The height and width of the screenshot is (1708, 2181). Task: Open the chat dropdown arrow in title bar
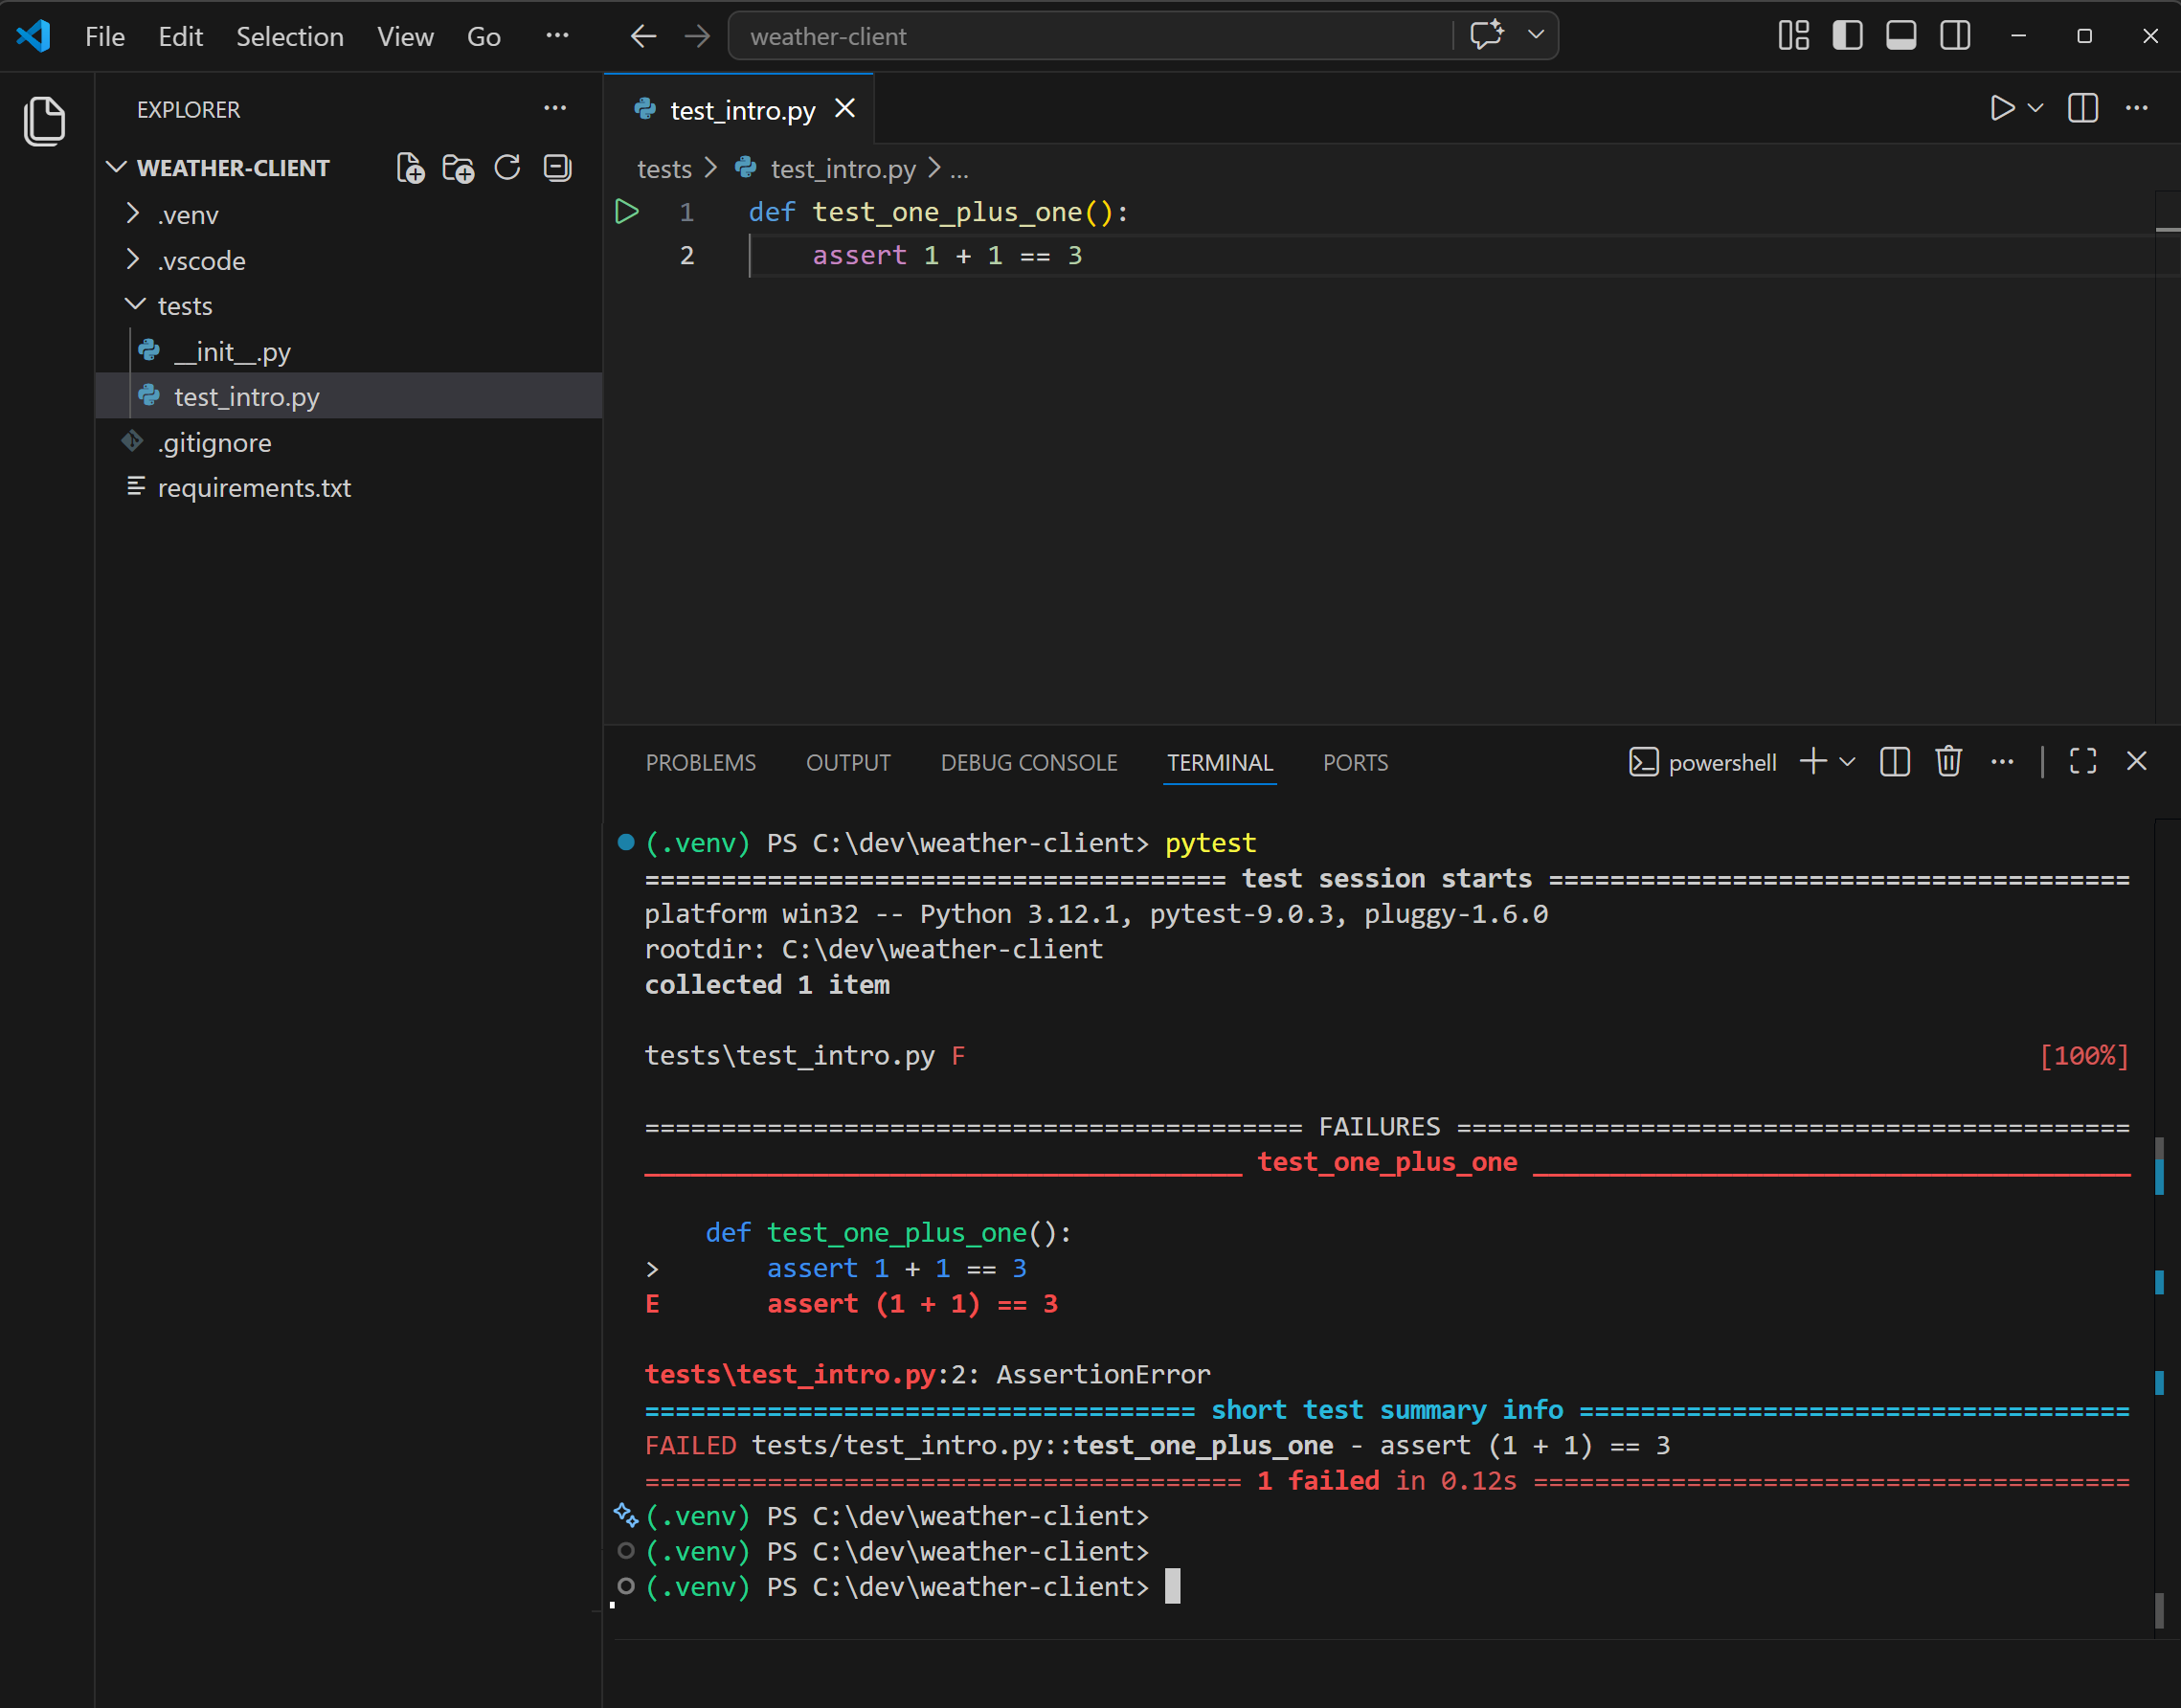1536,35
